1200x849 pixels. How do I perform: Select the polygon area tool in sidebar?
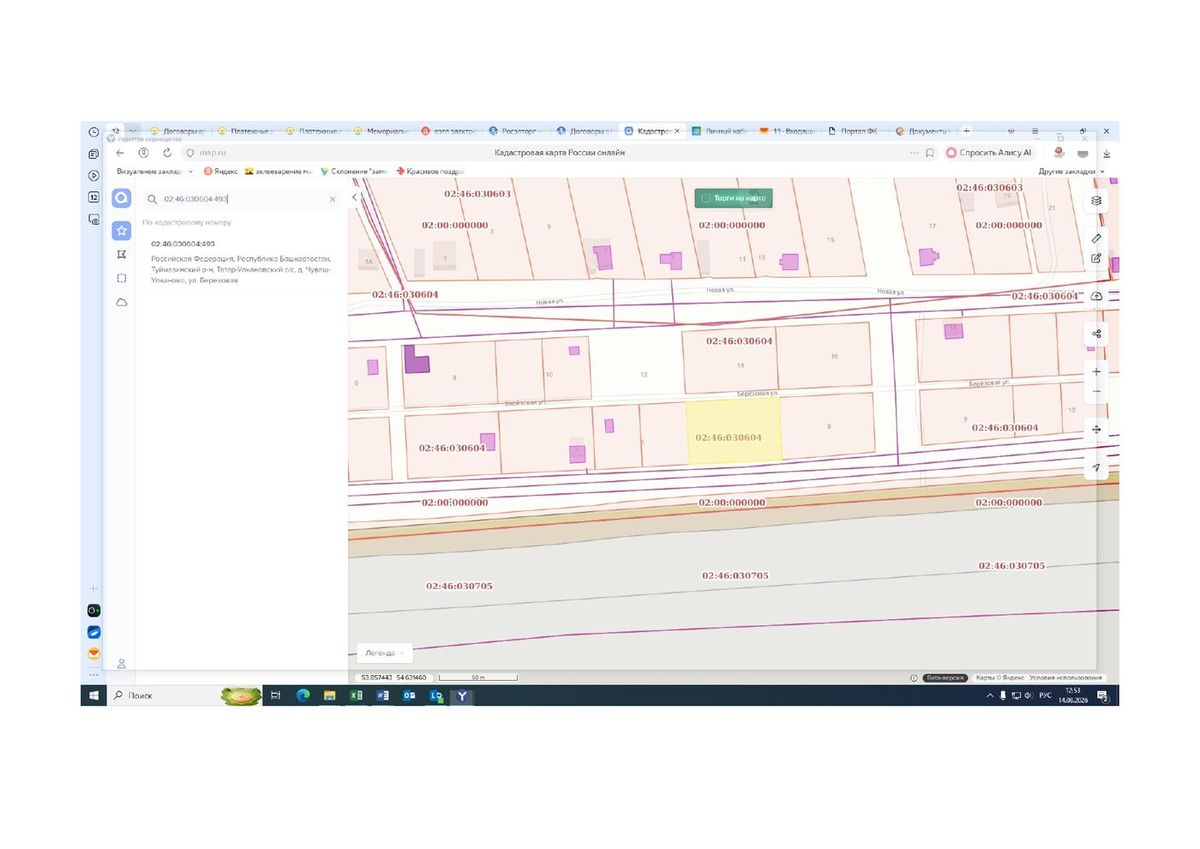pos(121,255)
